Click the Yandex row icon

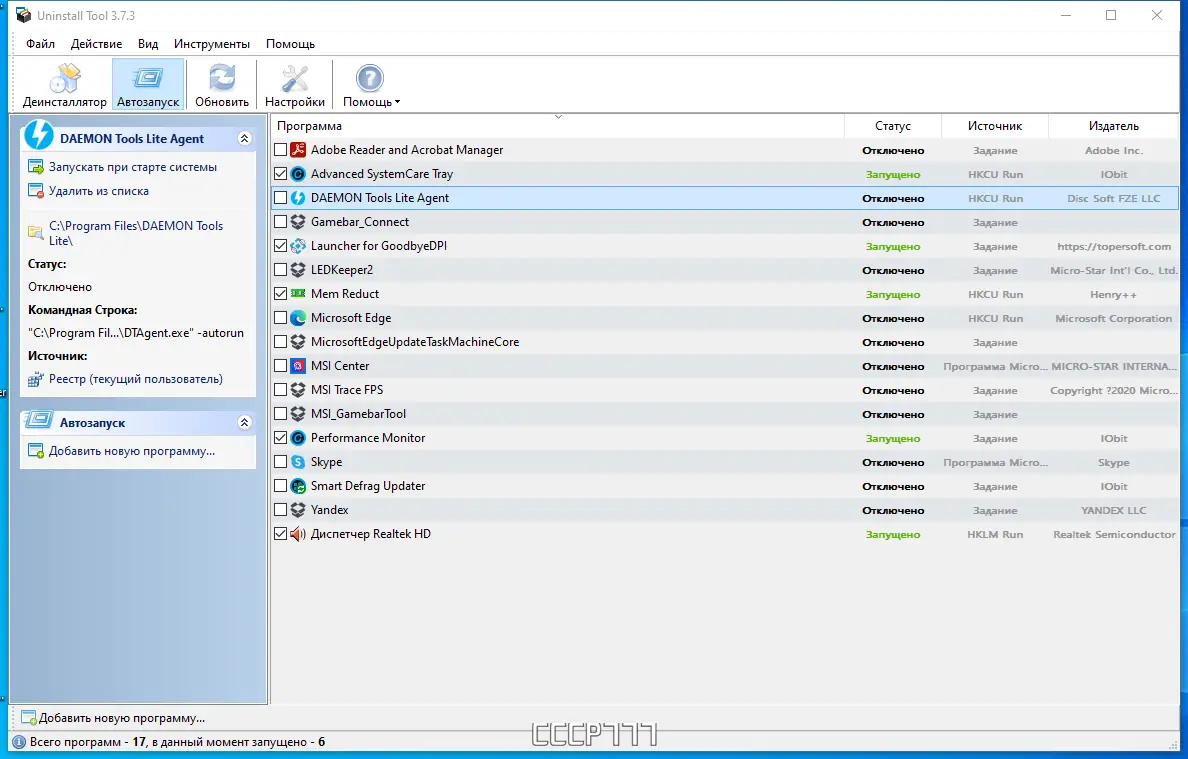[298, 510]
